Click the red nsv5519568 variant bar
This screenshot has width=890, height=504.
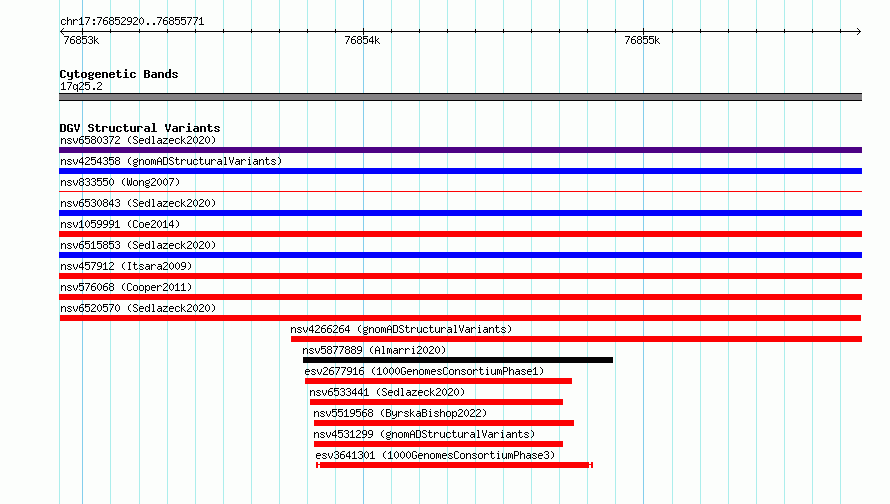click(444, 423)
